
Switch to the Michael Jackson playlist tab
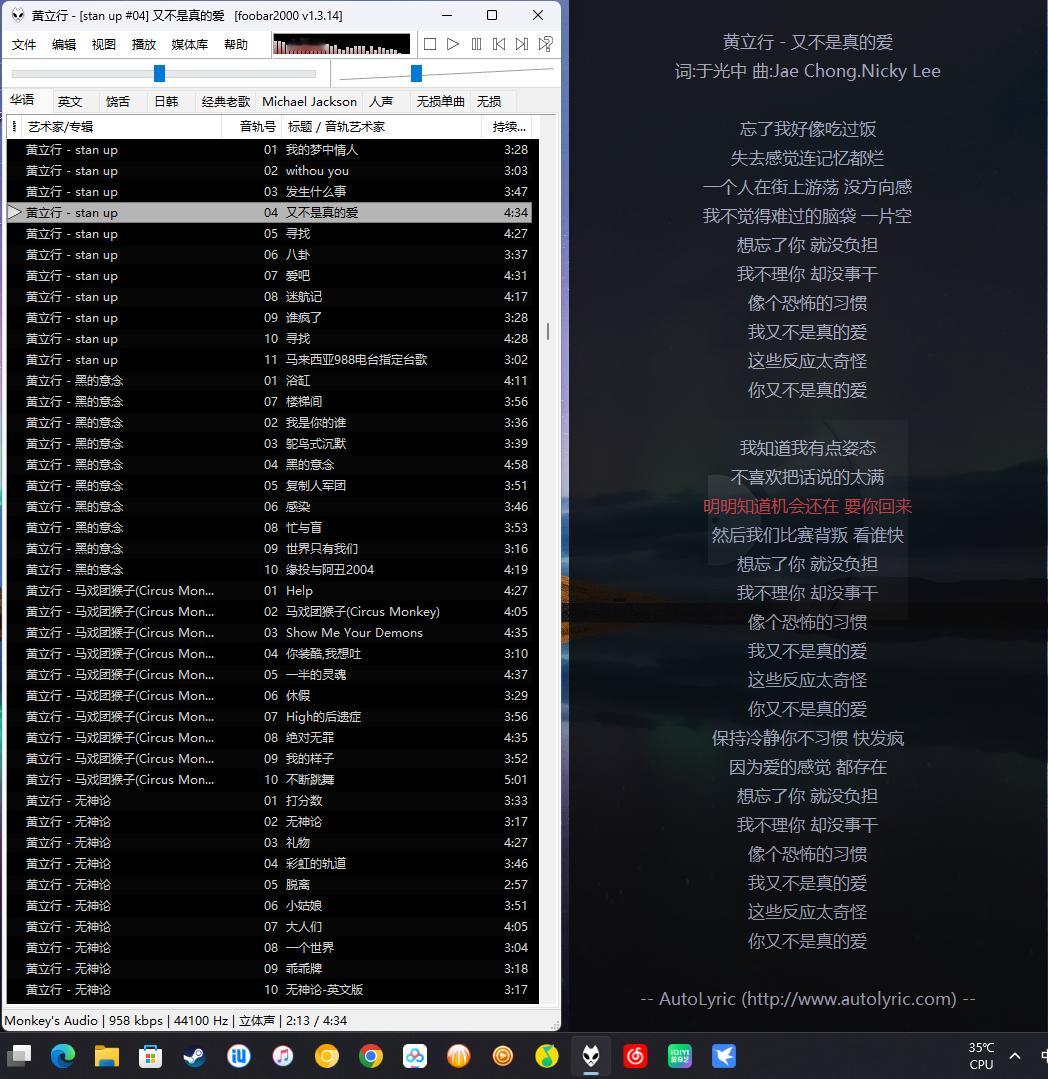click(x=310, y=102)
